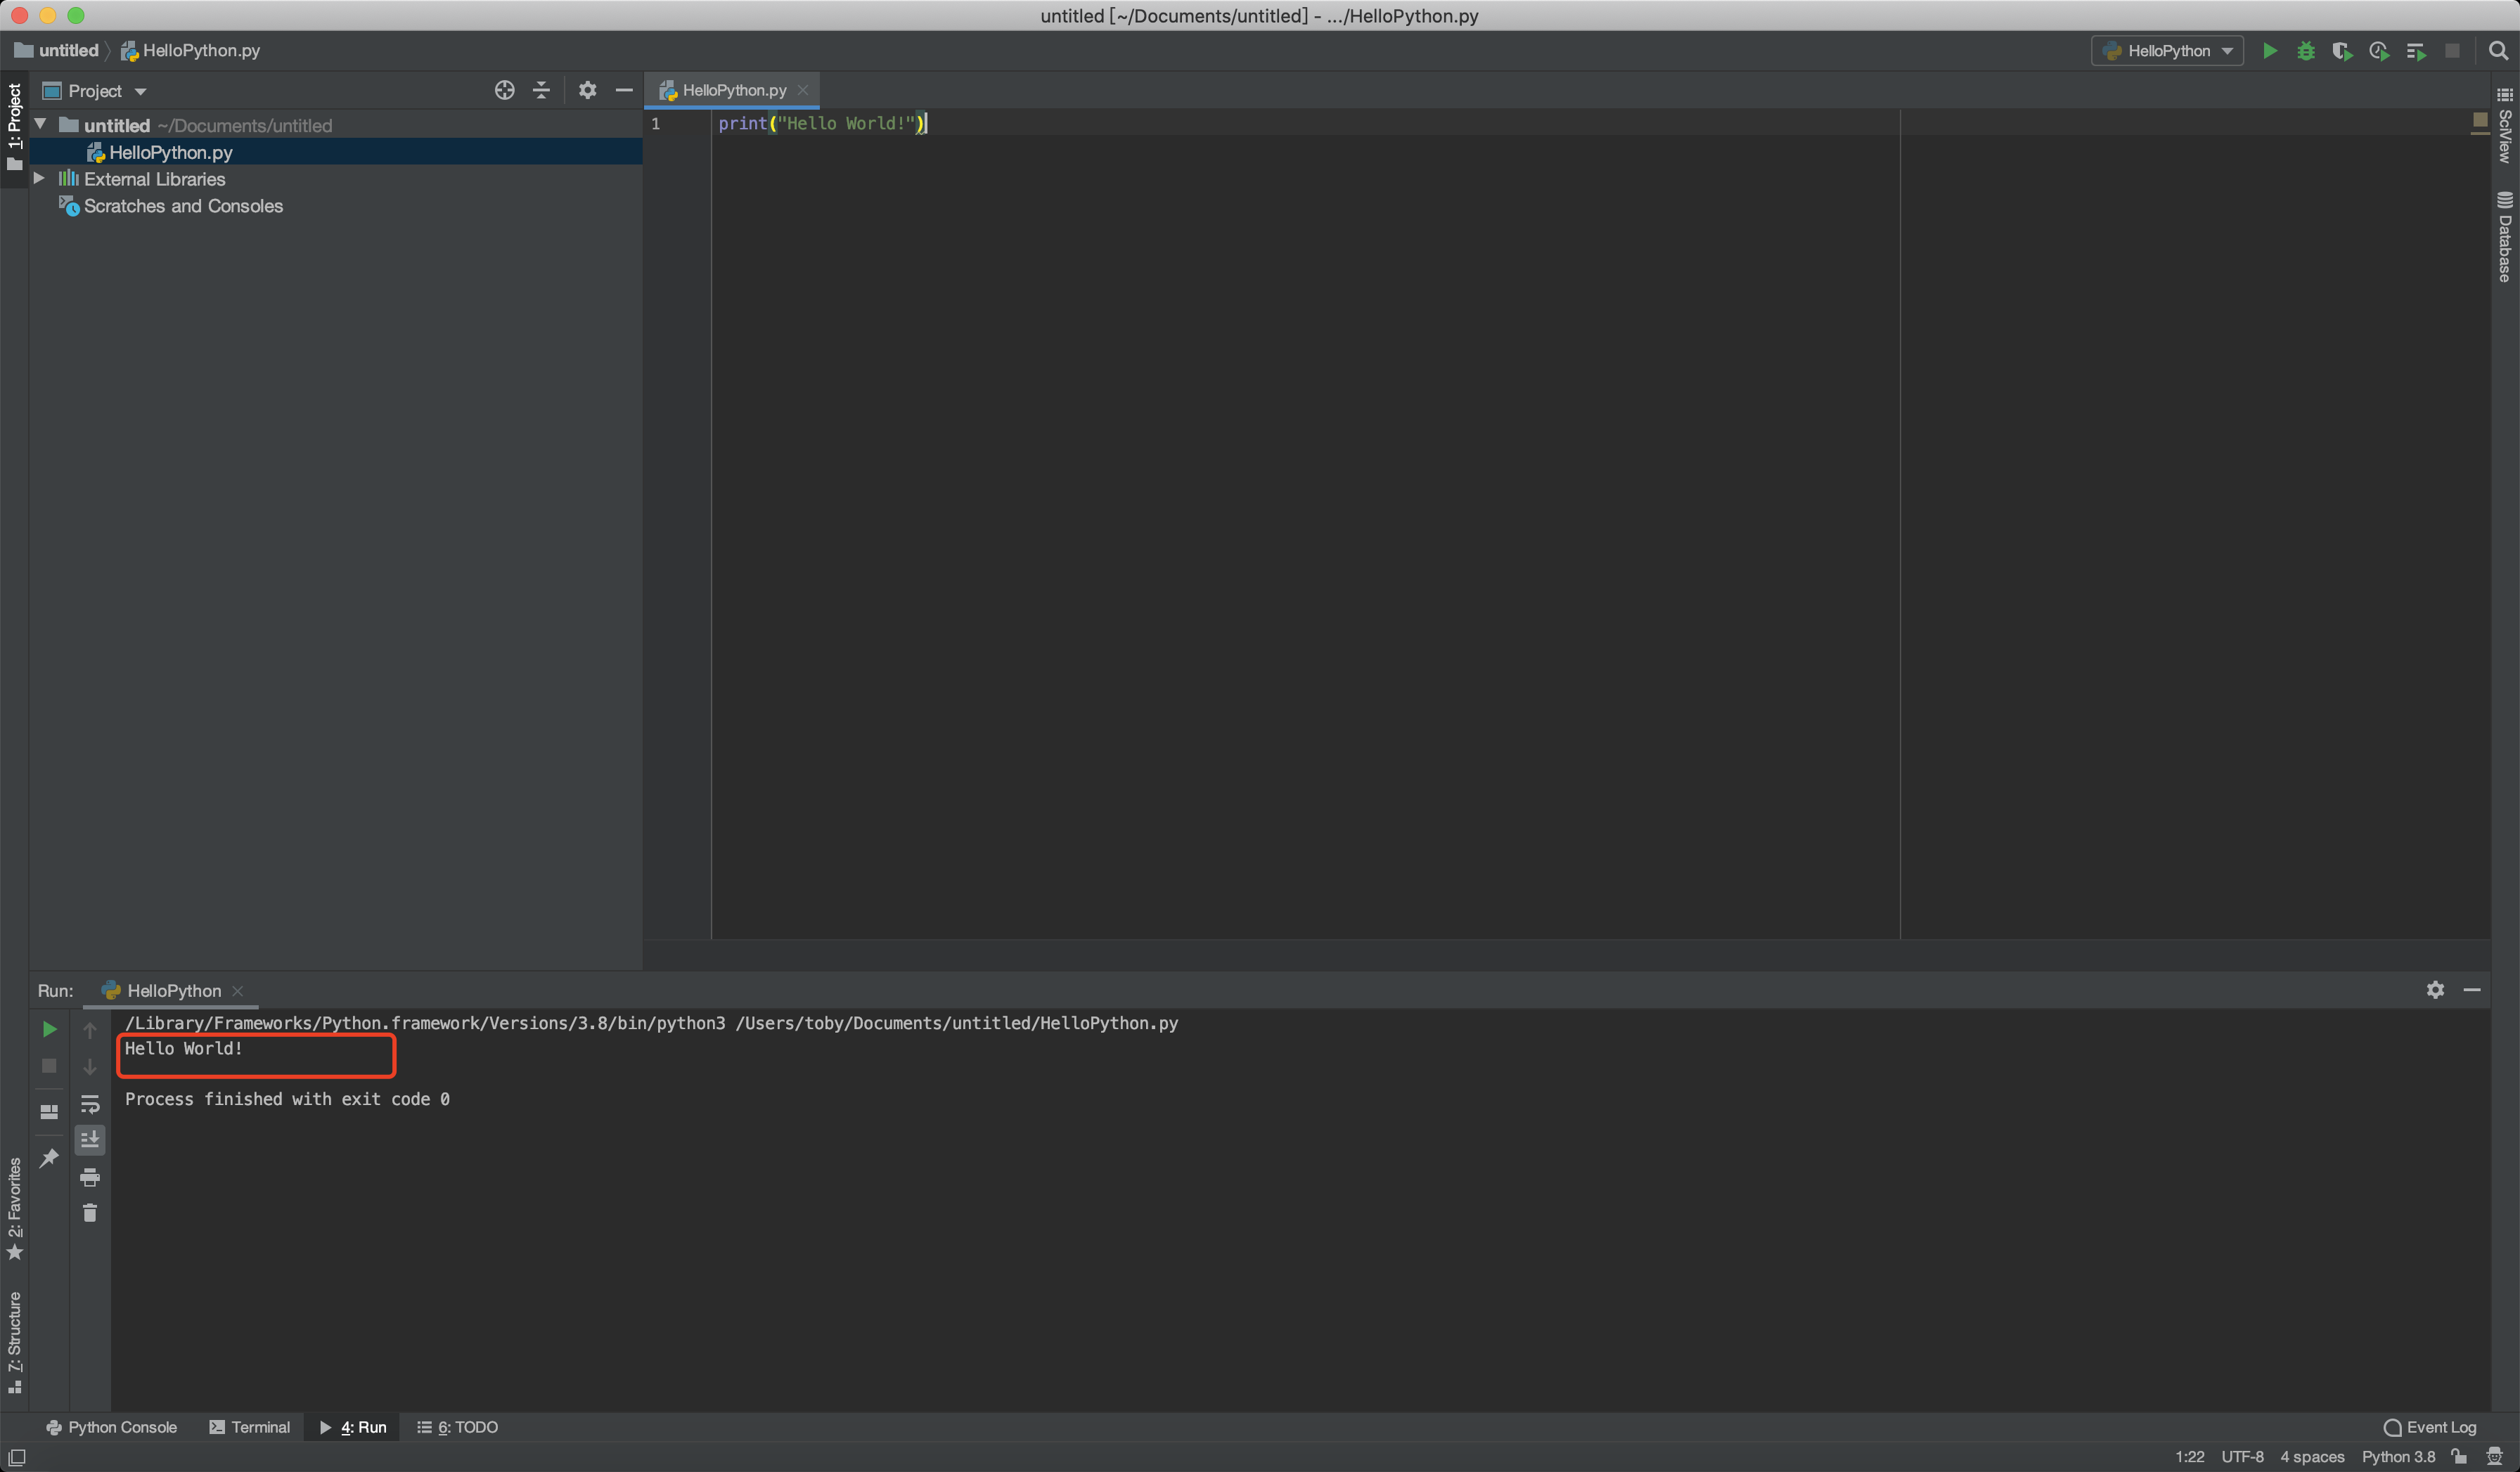Pin the Run tab

[49, 1158]
